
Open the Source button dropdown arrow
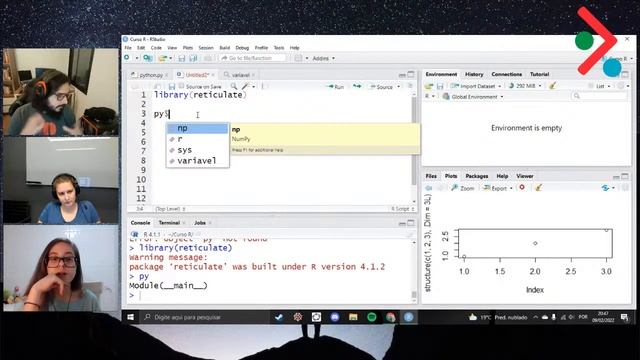pos(398,87)
